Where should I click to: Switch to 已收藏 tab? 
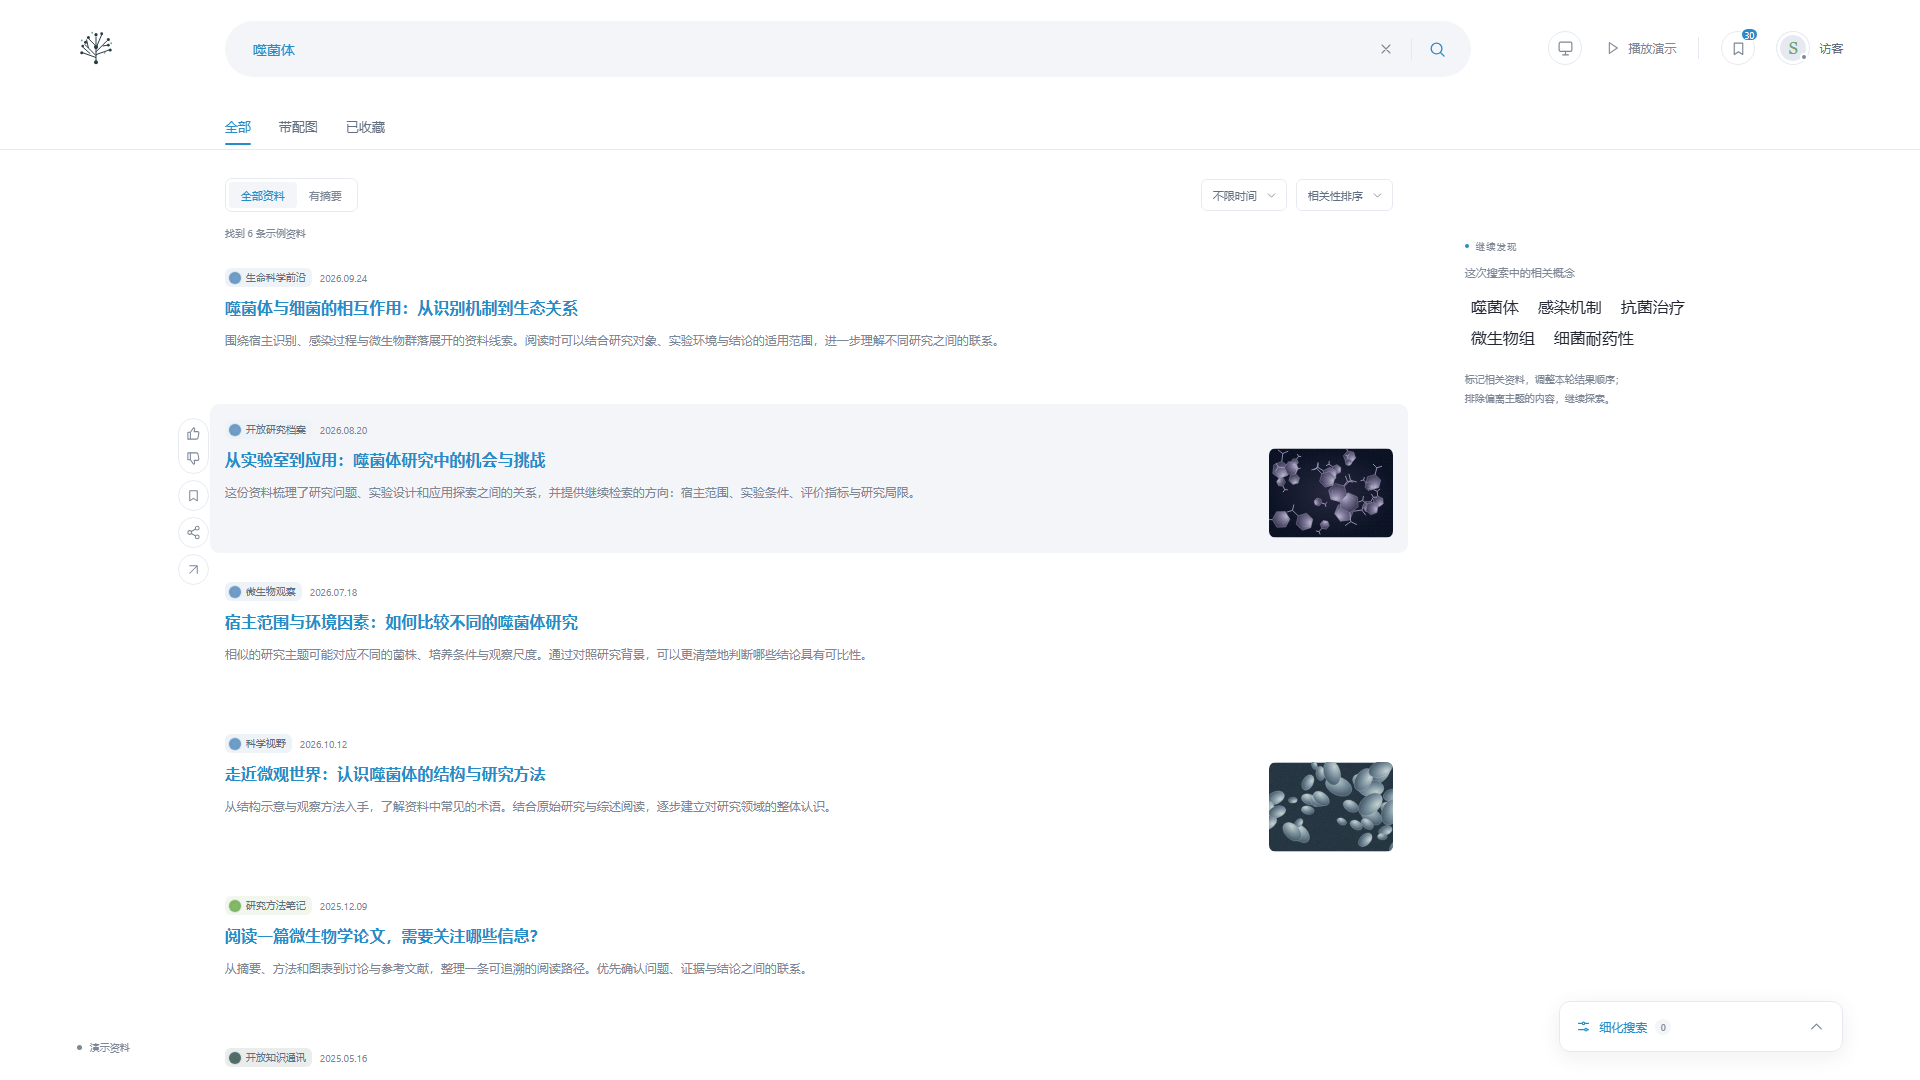365,127
